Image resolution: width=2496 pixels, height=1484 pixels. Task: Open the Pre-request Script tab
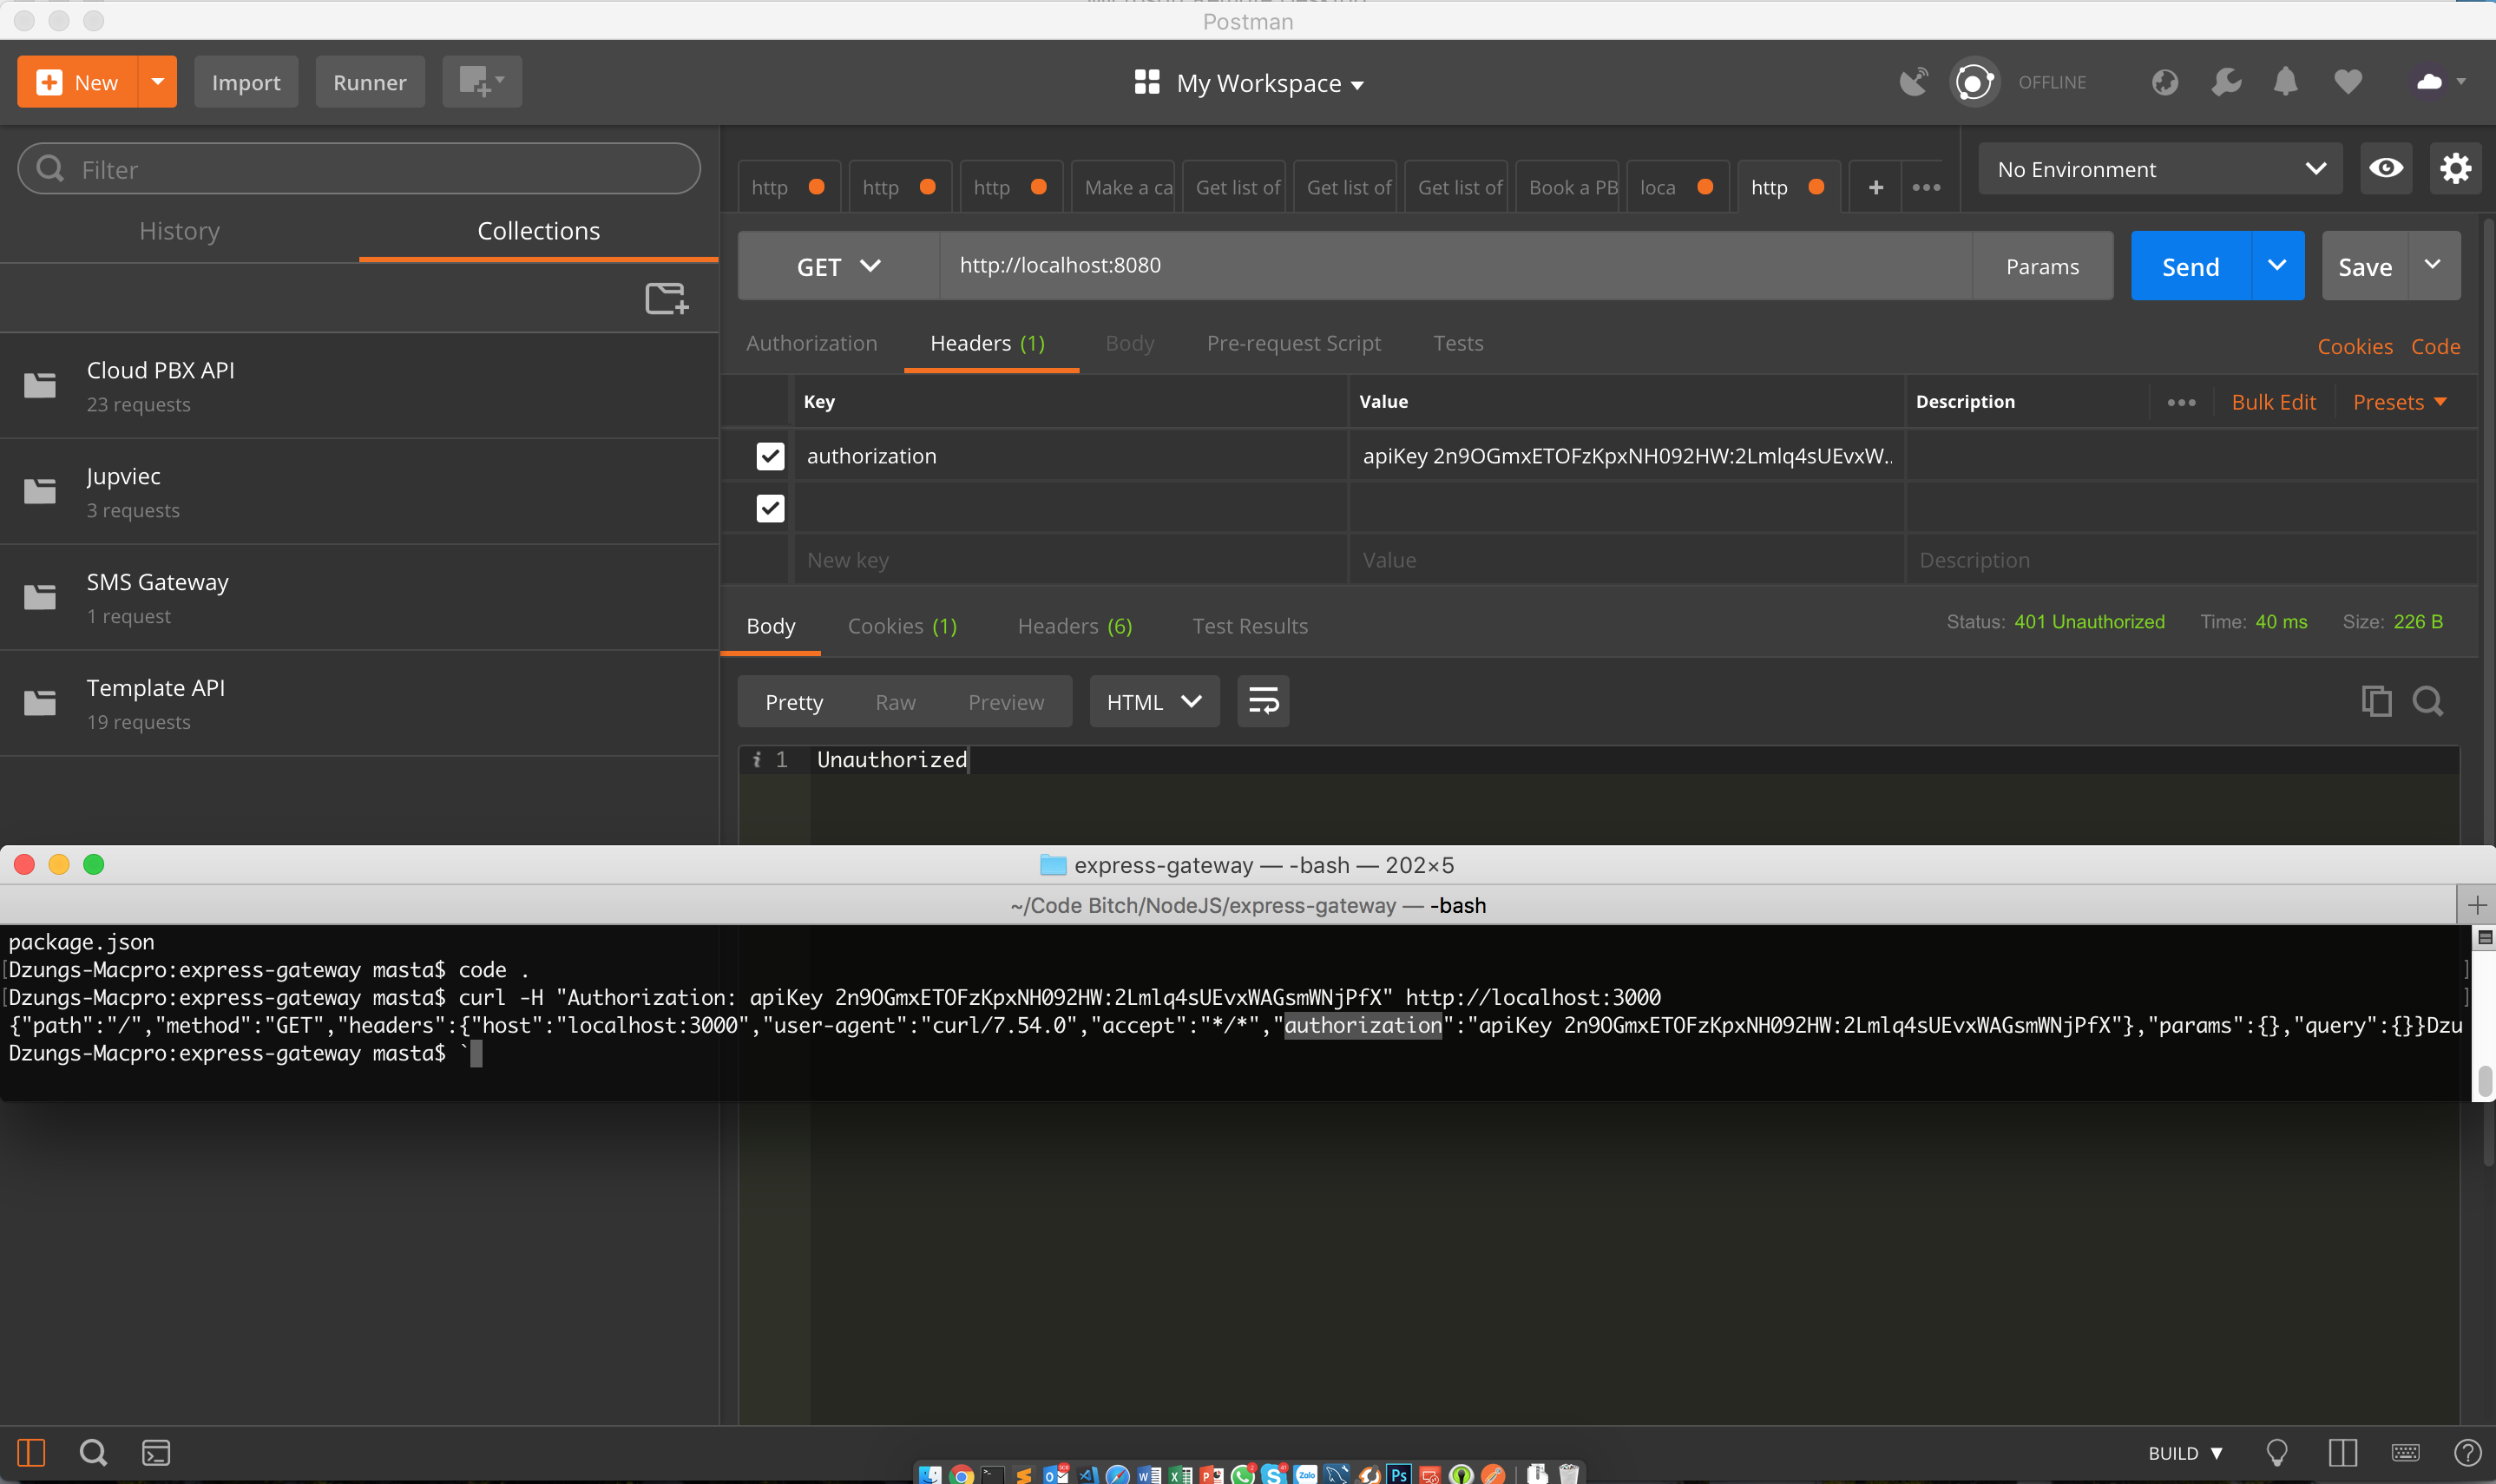click(1293, 343)
